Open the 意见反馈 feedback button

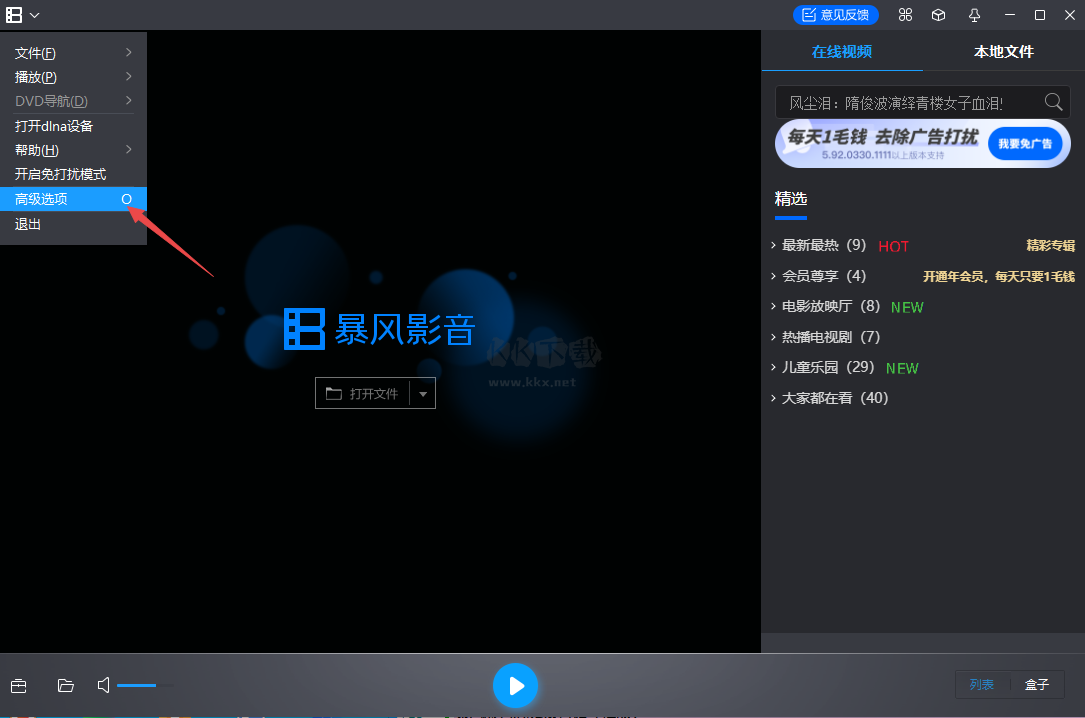pyautogui.click(x=835, y=15)
